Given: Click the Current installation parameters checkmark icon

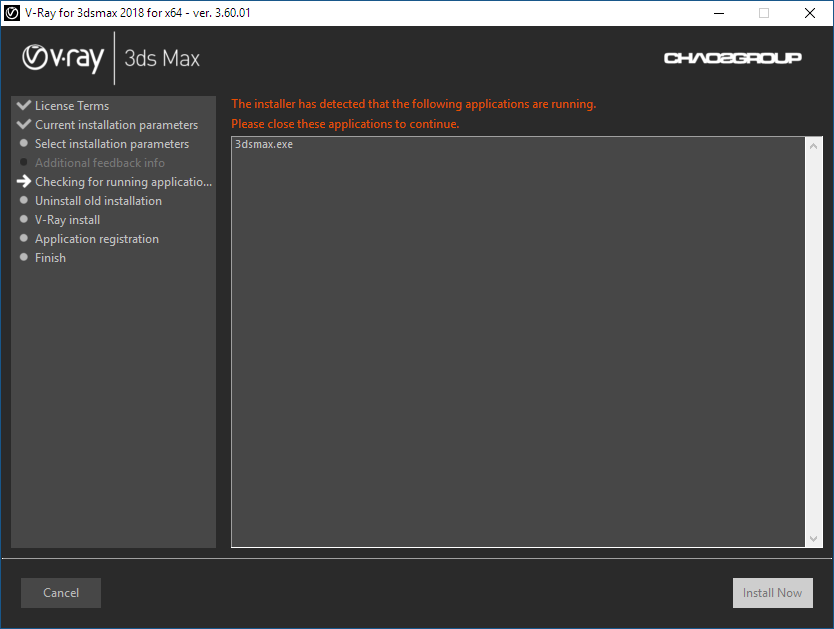Looking at the screenshot, I should pyautogui.click(x=23, y=124).
